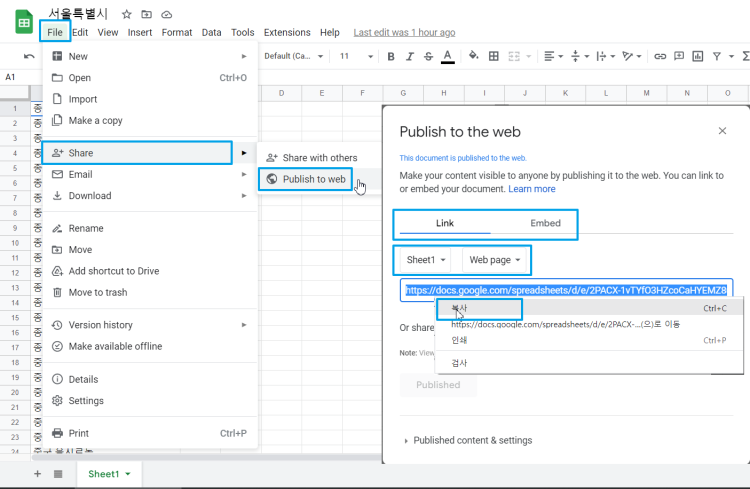
Task: Close the Publish to the web dialog
Action: [x=722, y=131]
